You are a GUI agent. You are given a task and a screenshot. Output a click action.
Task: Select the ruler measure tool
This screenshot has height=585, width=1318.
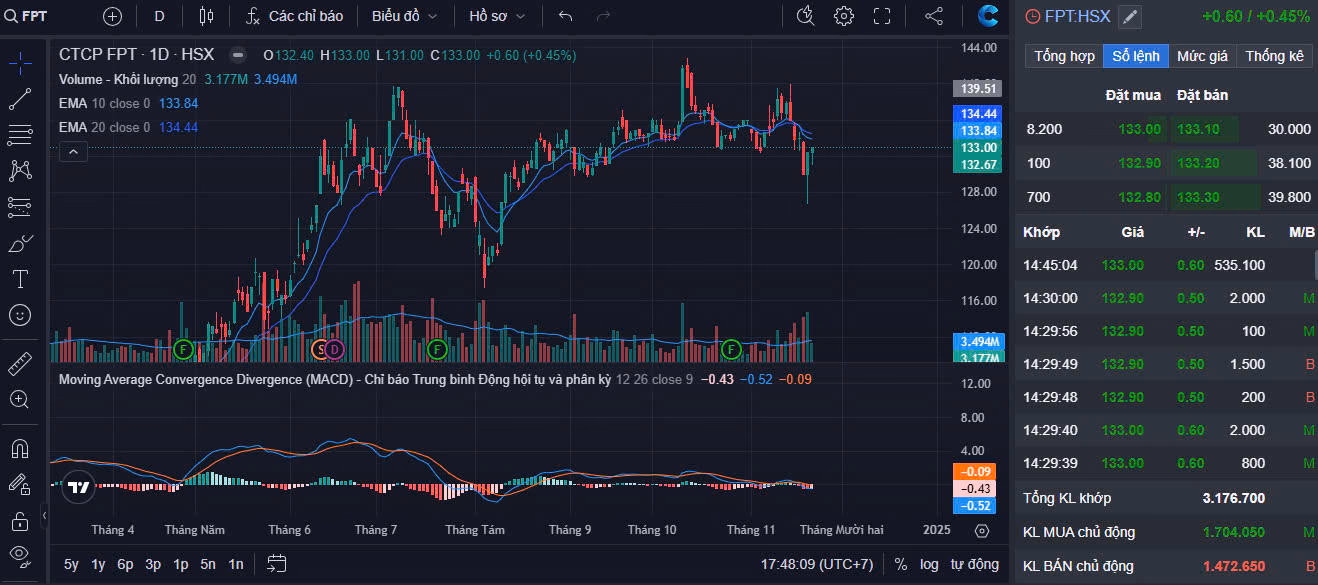[20, 363]
